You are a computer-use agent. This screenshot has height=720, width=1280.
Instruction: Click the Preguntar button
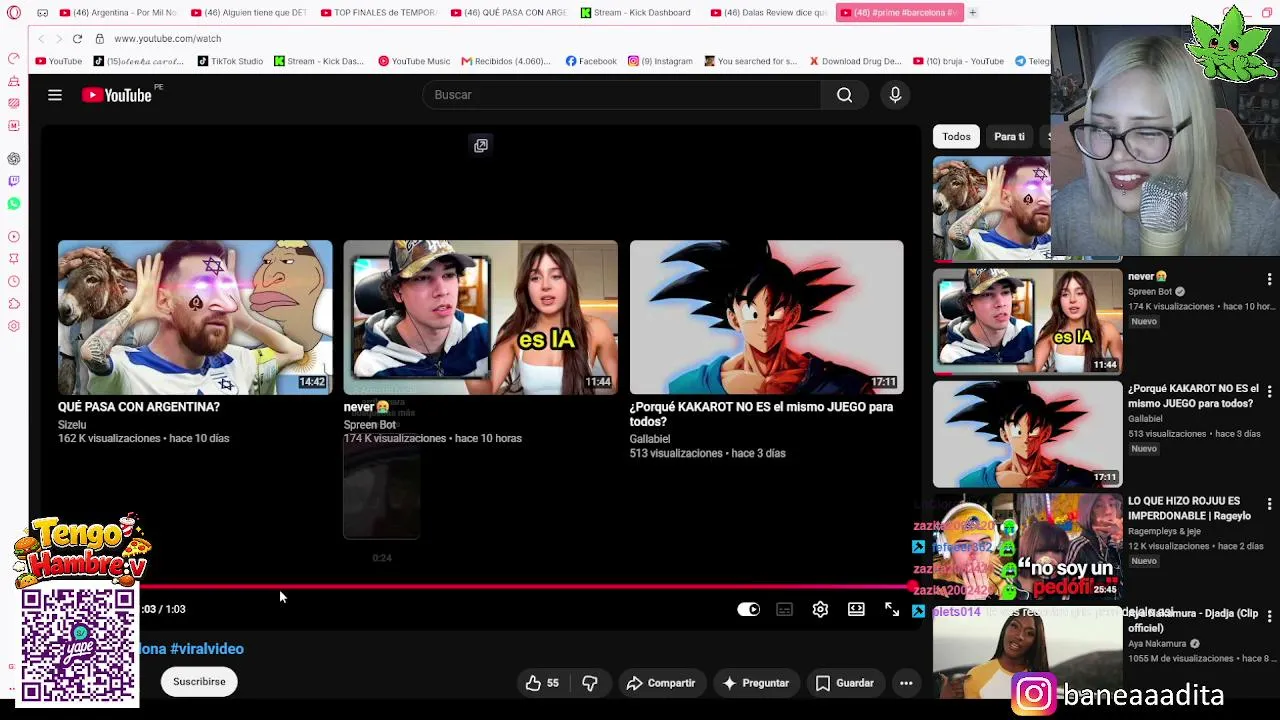pos(756,683)
